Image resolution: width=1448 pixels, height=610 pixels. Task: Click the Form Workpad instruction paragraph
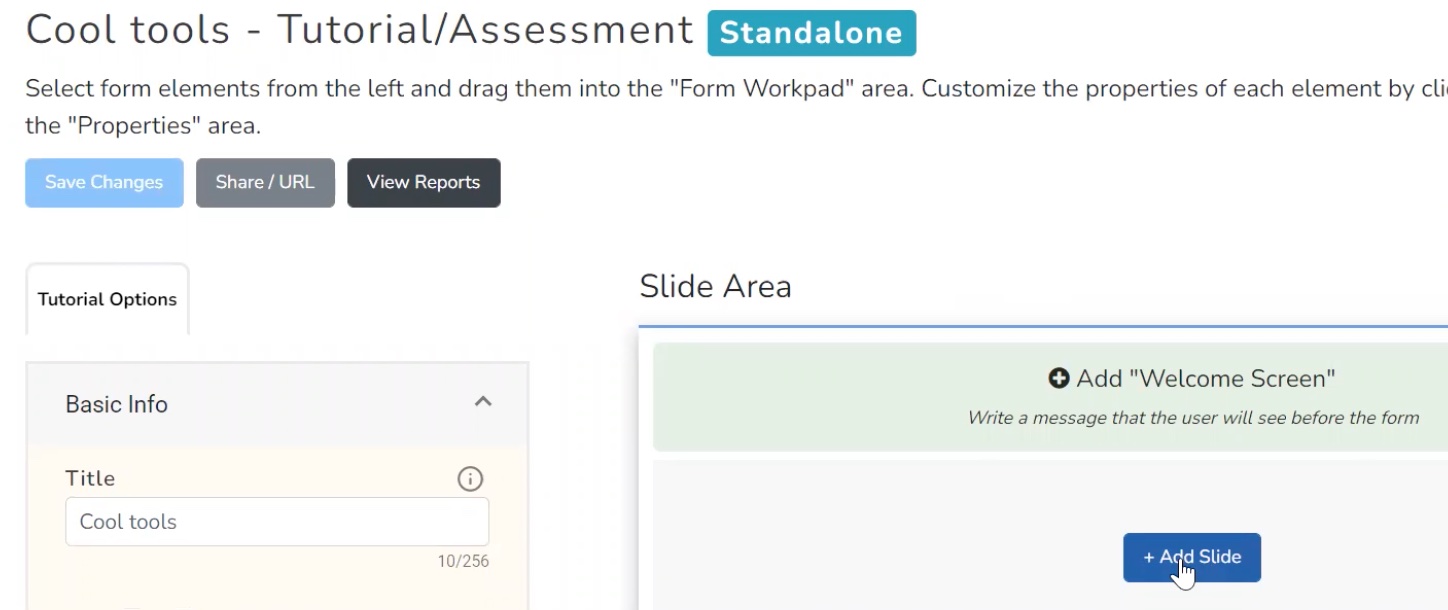(700, 88)
